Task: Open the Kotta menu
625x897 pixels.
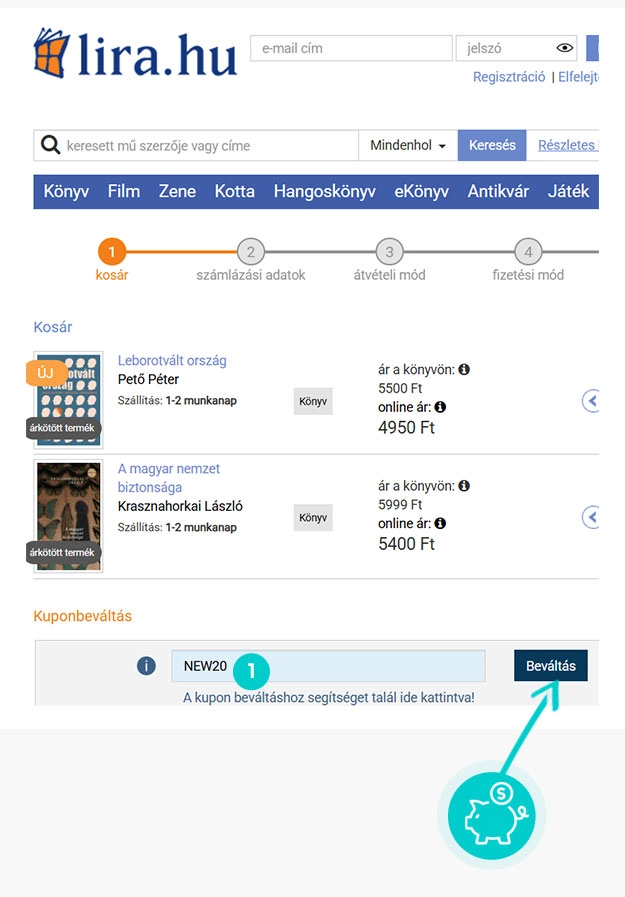Action: point(234,191)
